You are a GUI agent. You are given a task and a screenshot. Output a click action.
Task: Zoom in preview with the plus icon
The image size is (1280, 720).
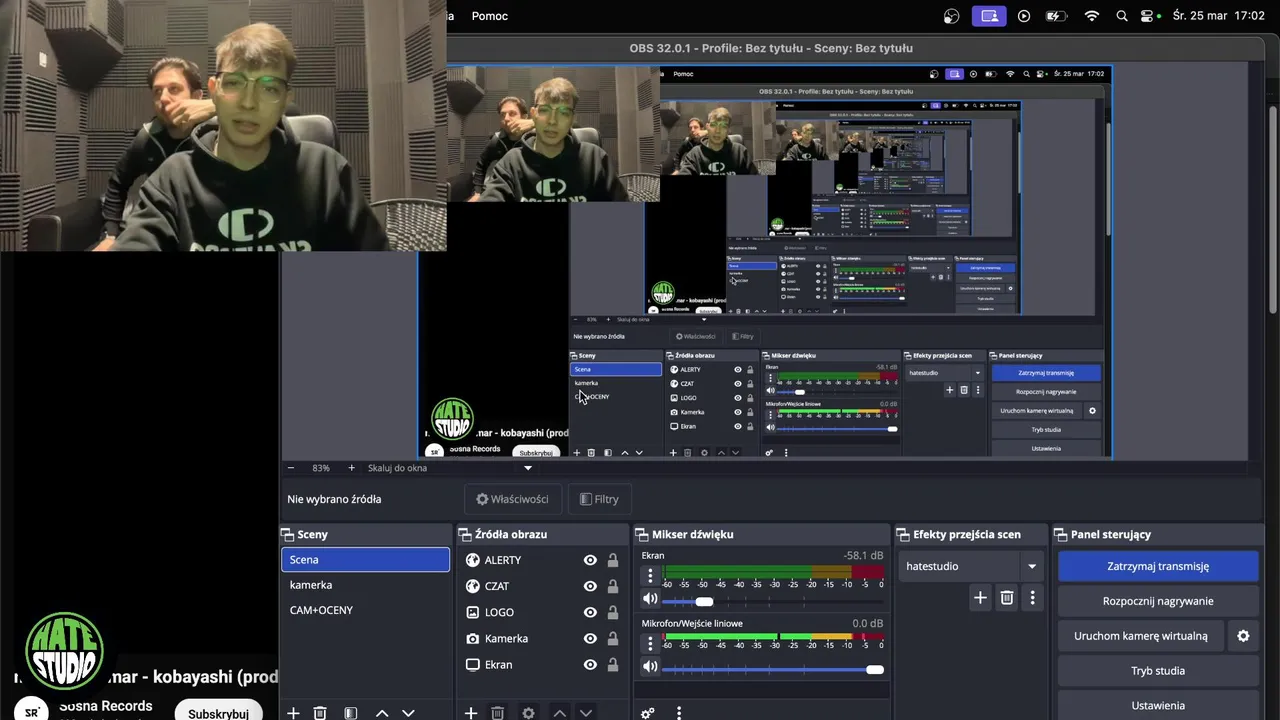tap(351, 468)
